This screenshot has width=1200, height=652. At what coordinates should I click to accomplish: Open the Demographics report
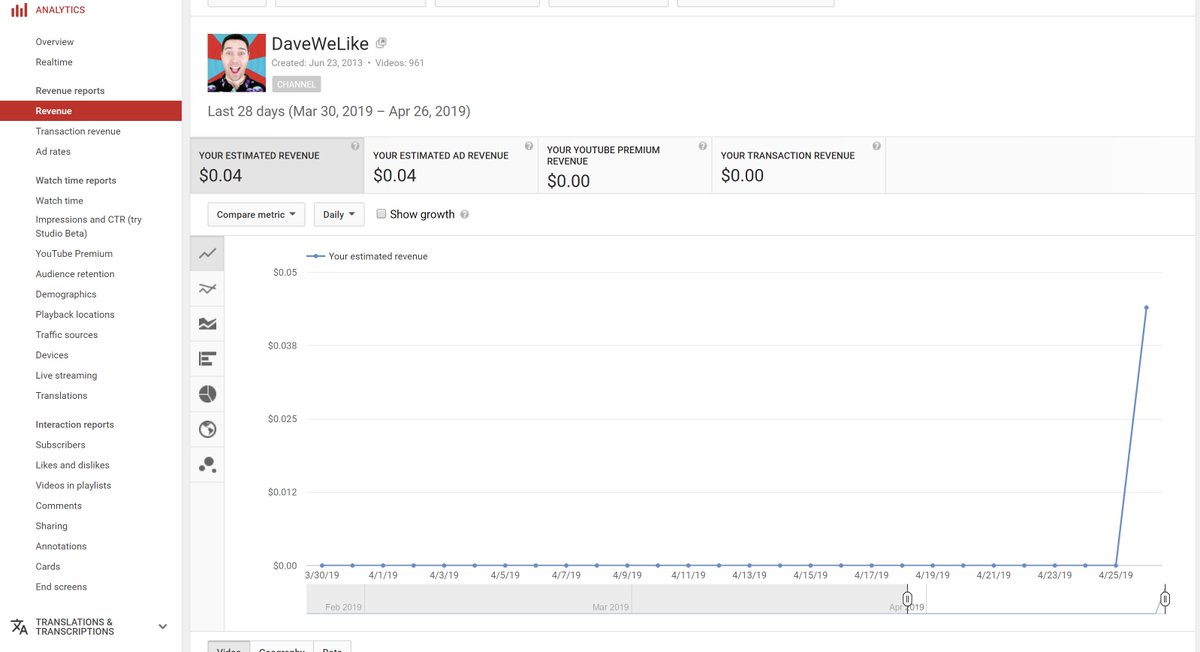(x=66, y=295)
